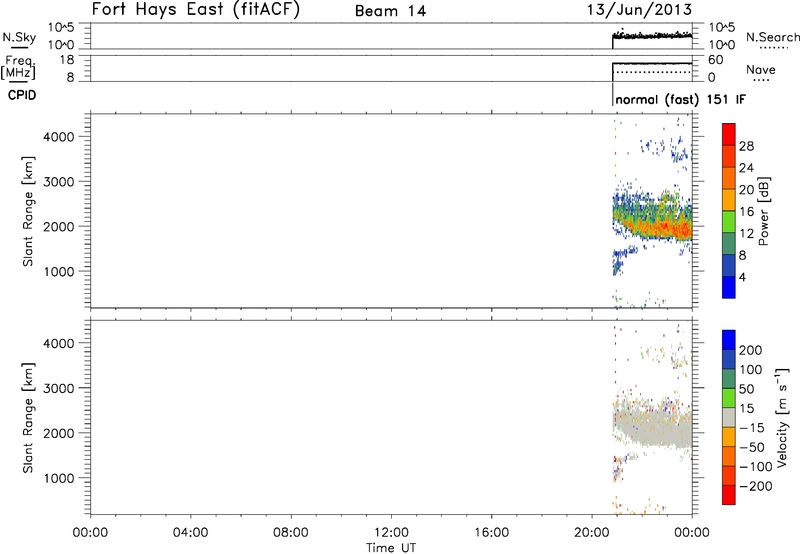The image size is (800, 554).
Task: Click the 'normal (fast) 151 IF' text
Action: point(681,99)
